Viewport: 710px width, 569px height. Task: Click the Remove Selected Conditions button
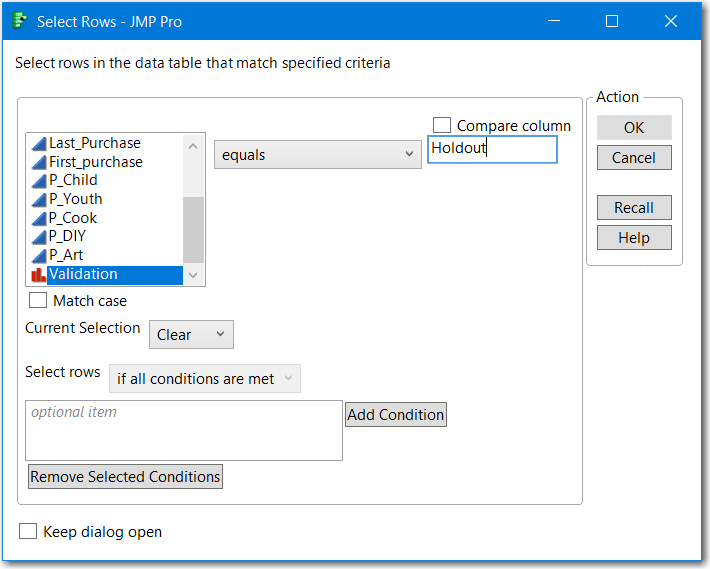[x=125, y=477]
